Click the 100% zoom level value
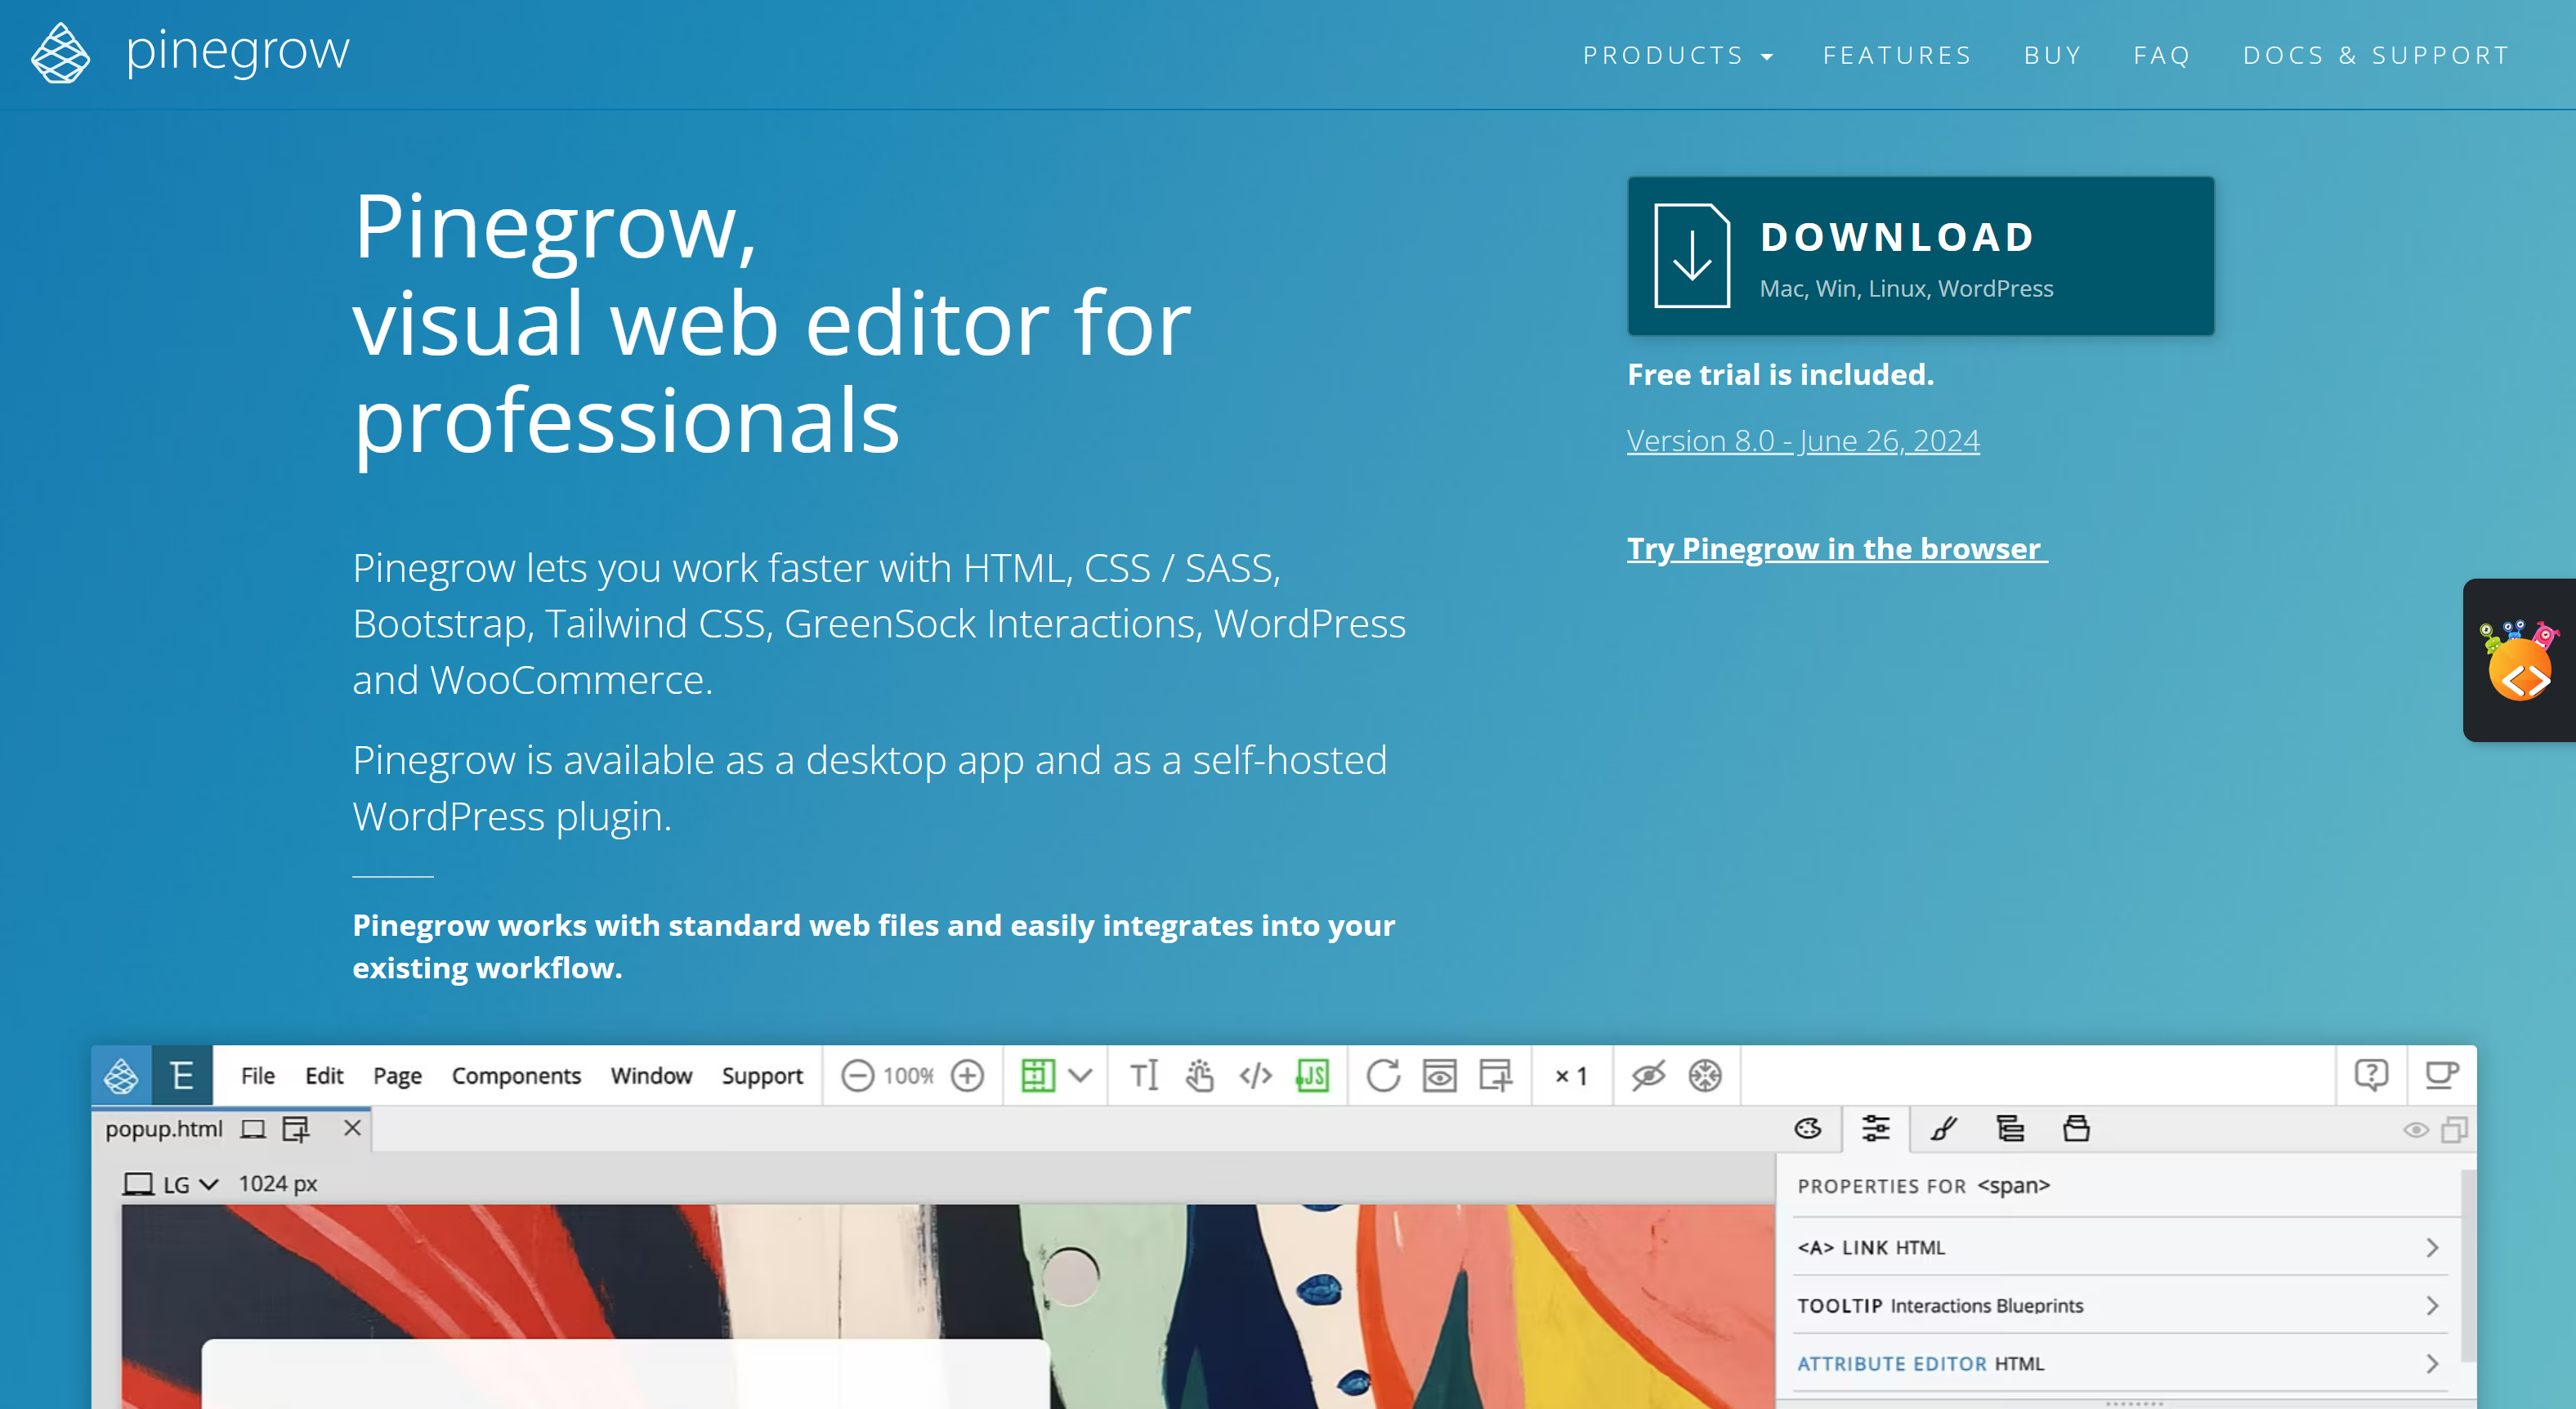The width and height of the screenshot is (2576, 1409). point(908,1076)
